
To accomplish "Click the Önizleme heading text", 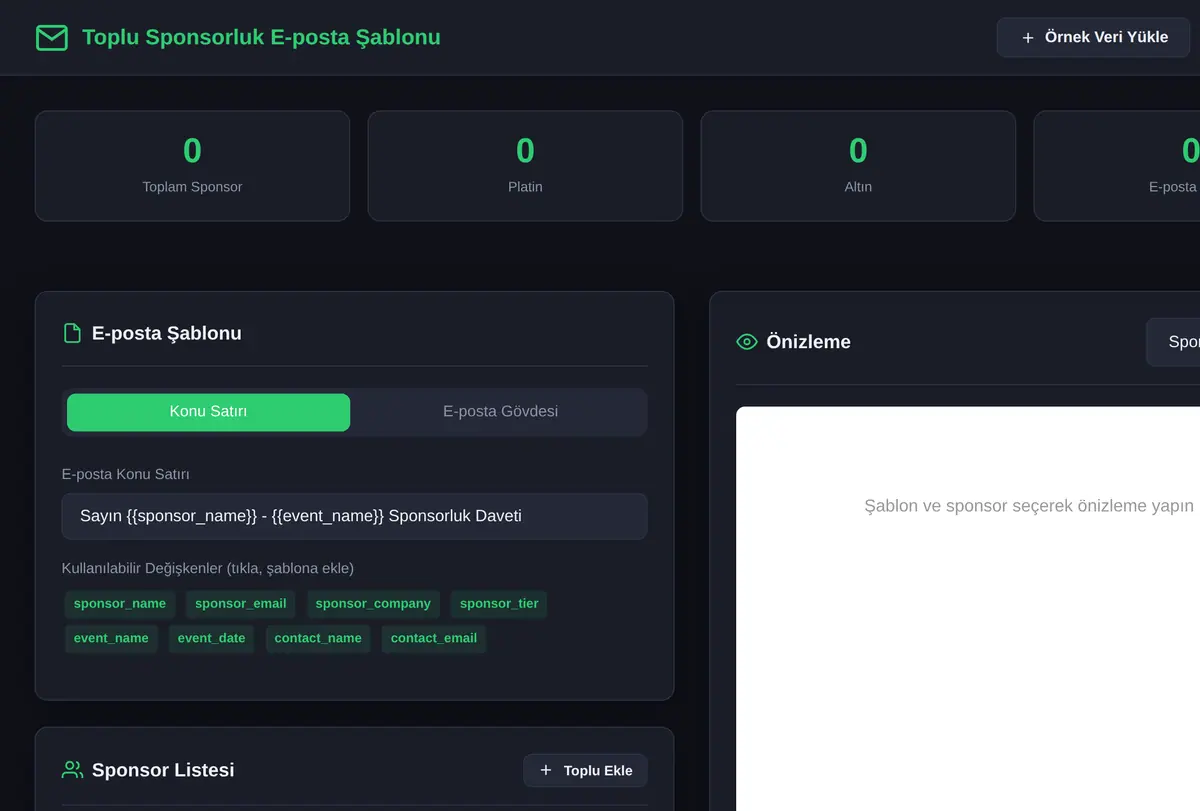I will point(808,342).
